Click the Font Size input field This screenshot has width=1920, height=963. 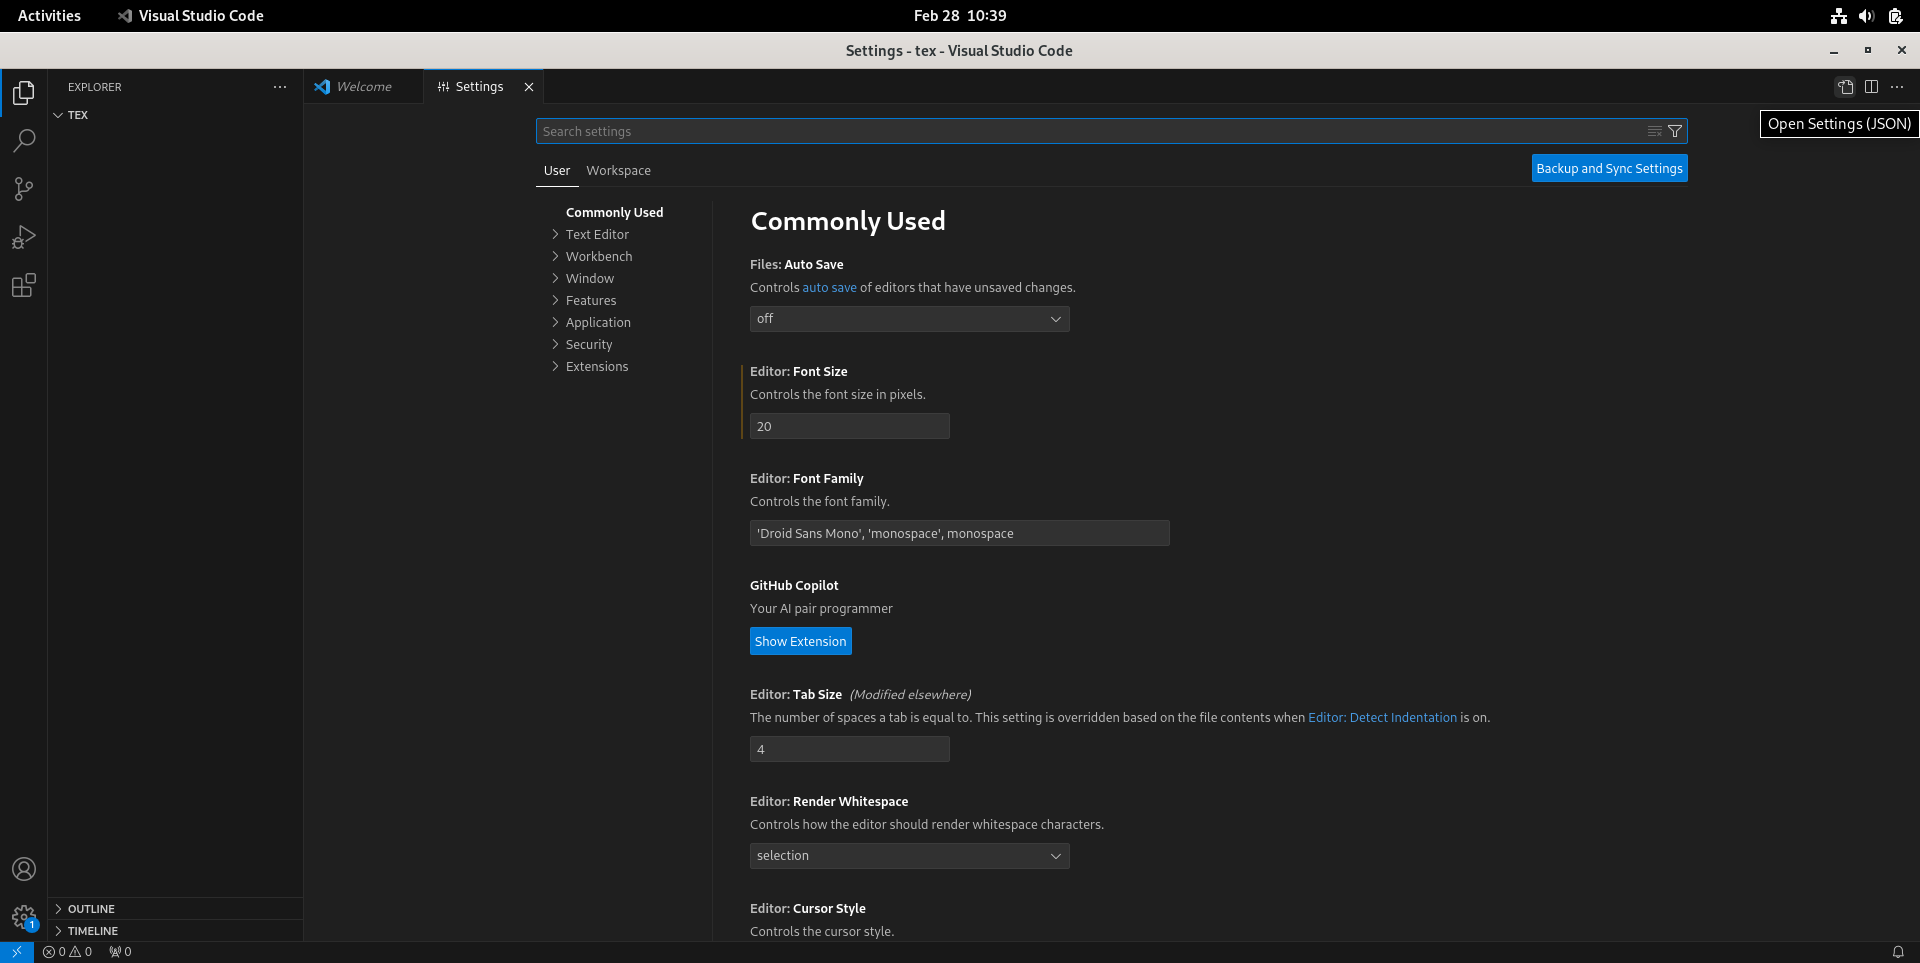pos(850,426)
